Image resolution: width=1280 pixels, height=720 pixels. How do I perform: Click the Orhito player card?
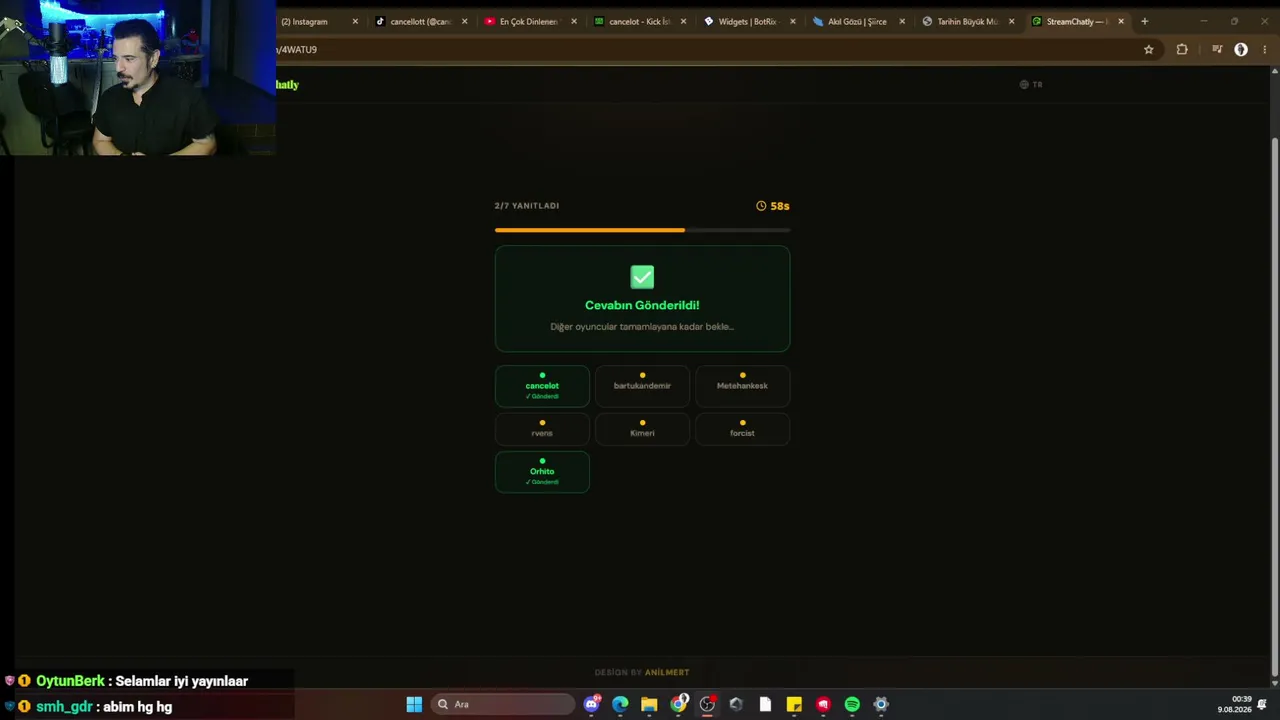(x=542, y=472)
